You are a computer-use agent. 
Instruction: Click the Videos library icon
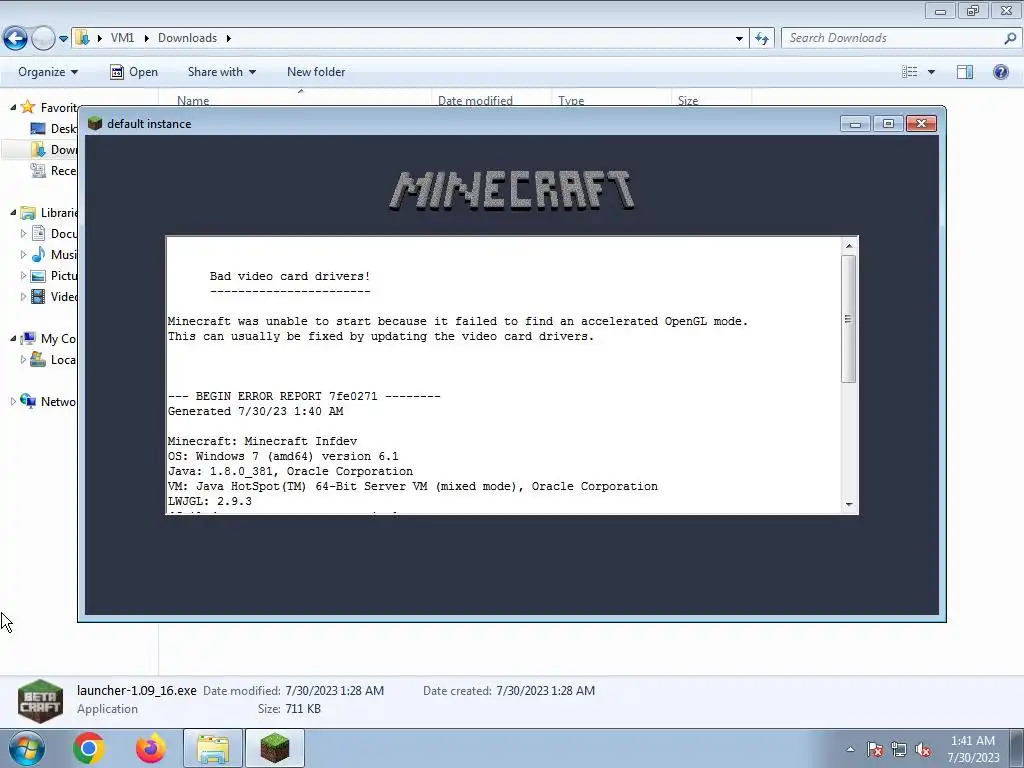[39, 296]
